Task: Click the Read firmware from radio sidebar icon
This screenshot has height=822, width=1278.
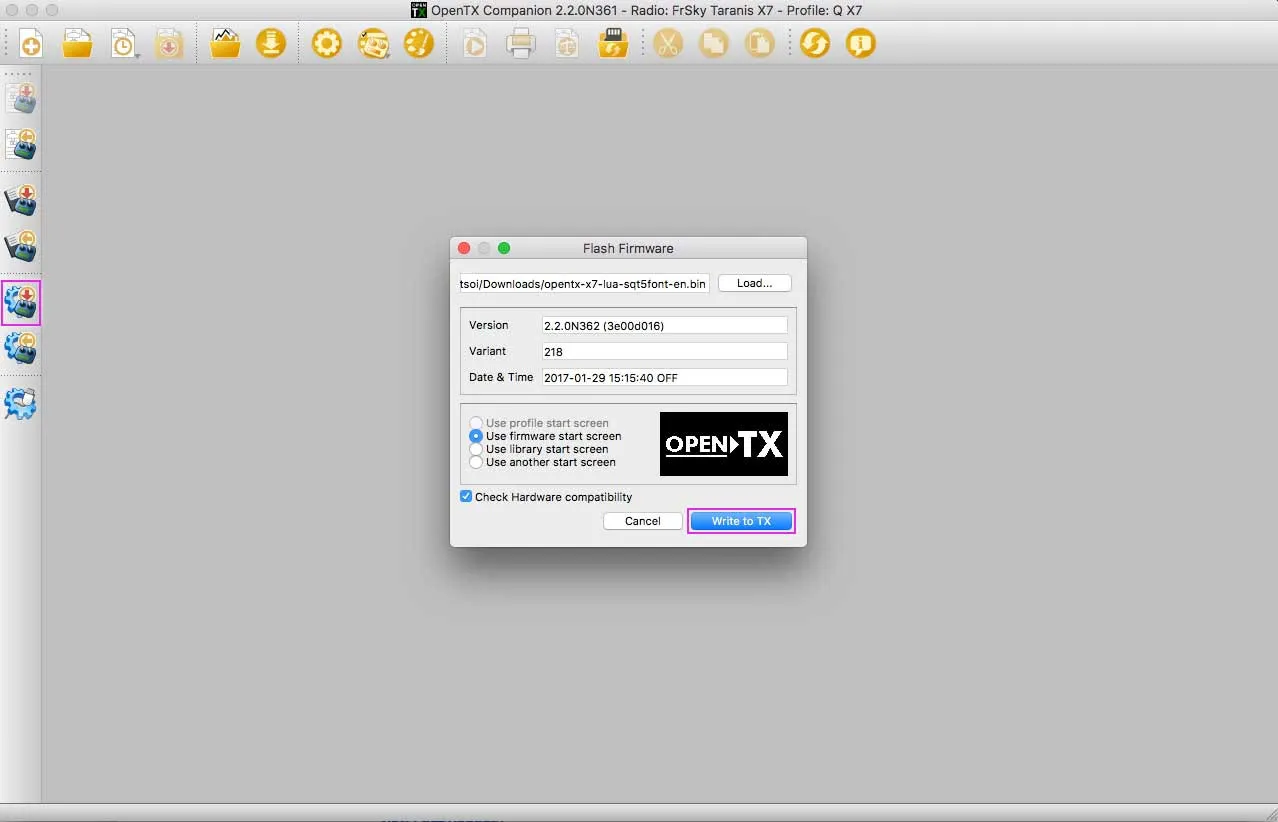Action: pos(21,348)
